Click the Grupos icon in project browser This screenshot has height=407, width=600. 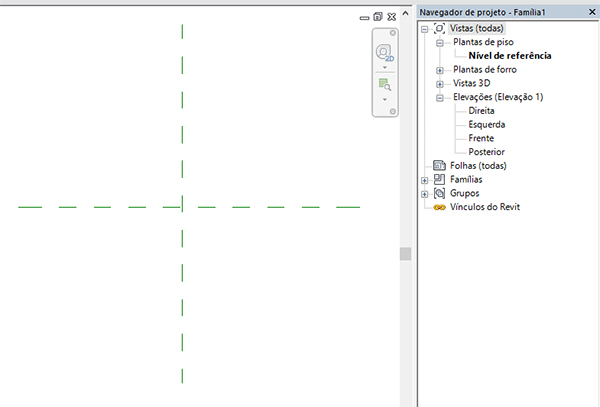439,193
